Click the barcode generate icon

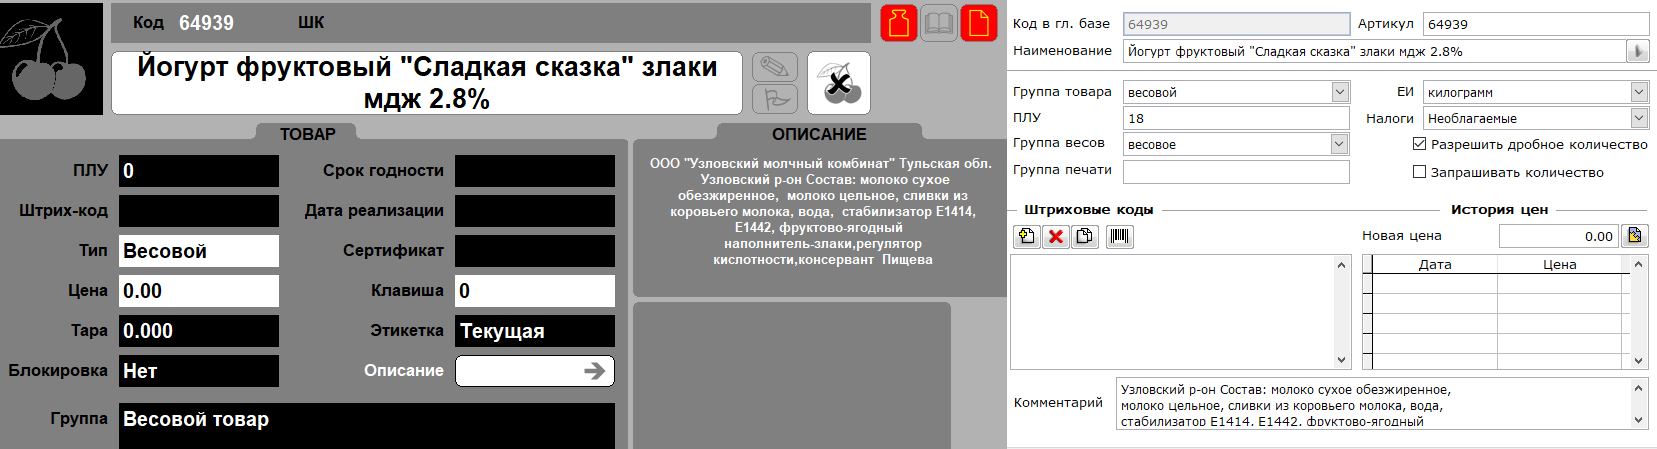(x=1120, y=237)
